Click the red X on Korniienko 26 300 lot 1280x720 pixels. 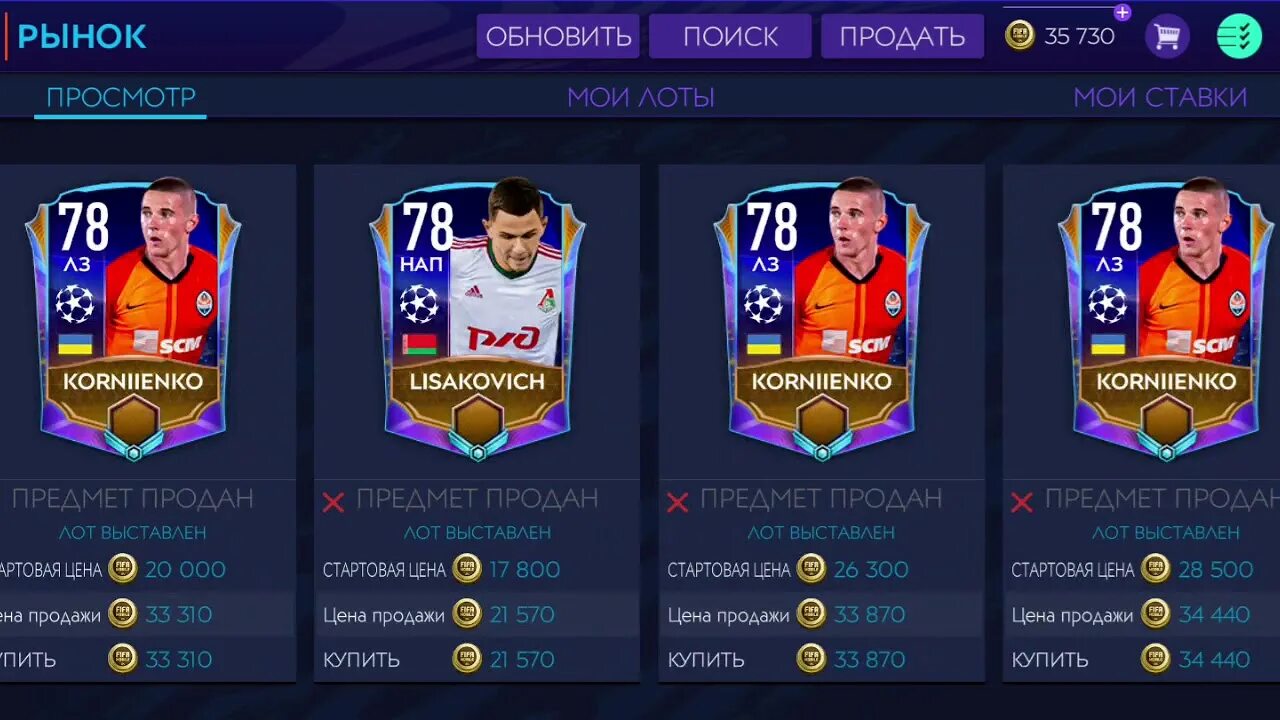[x=677, y=502]
